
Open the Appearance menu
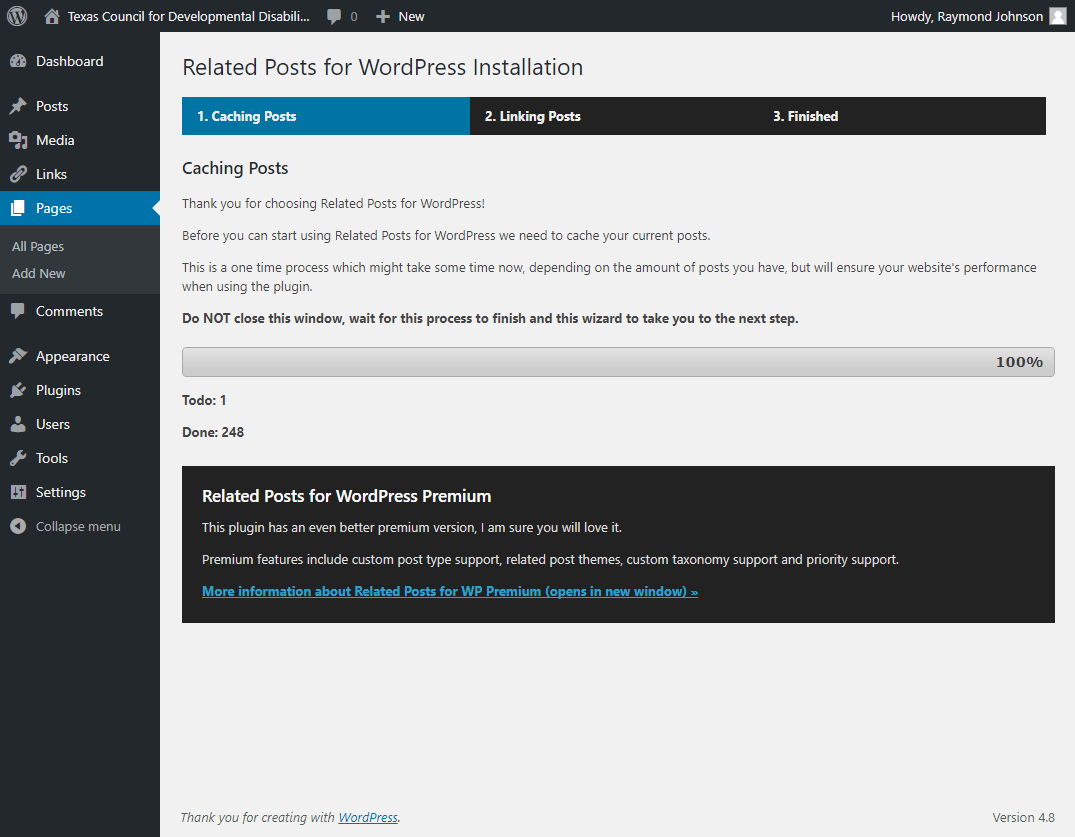pyautogui.click(x=73, y=356)
